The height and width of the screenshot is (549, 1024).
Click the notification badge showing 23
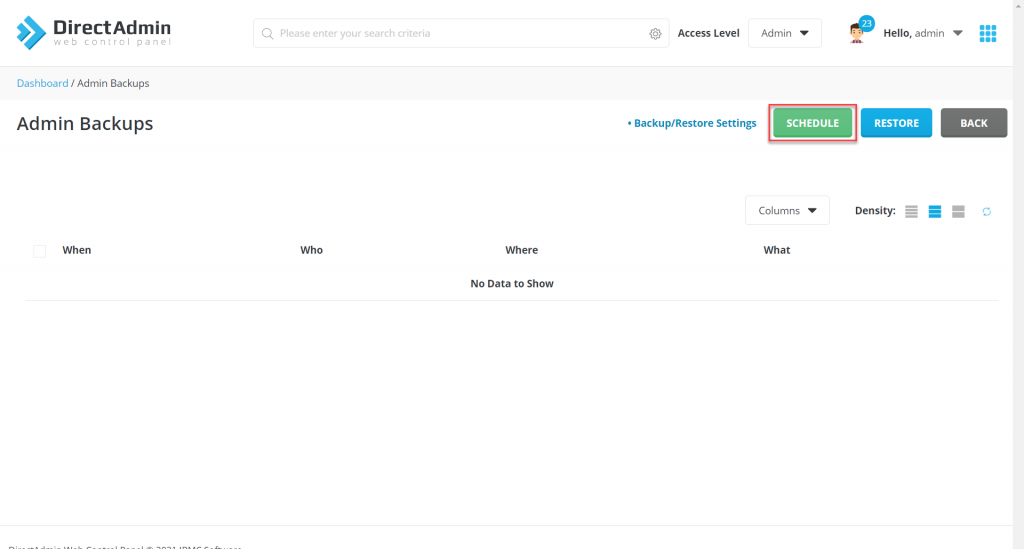coord(867,24)
